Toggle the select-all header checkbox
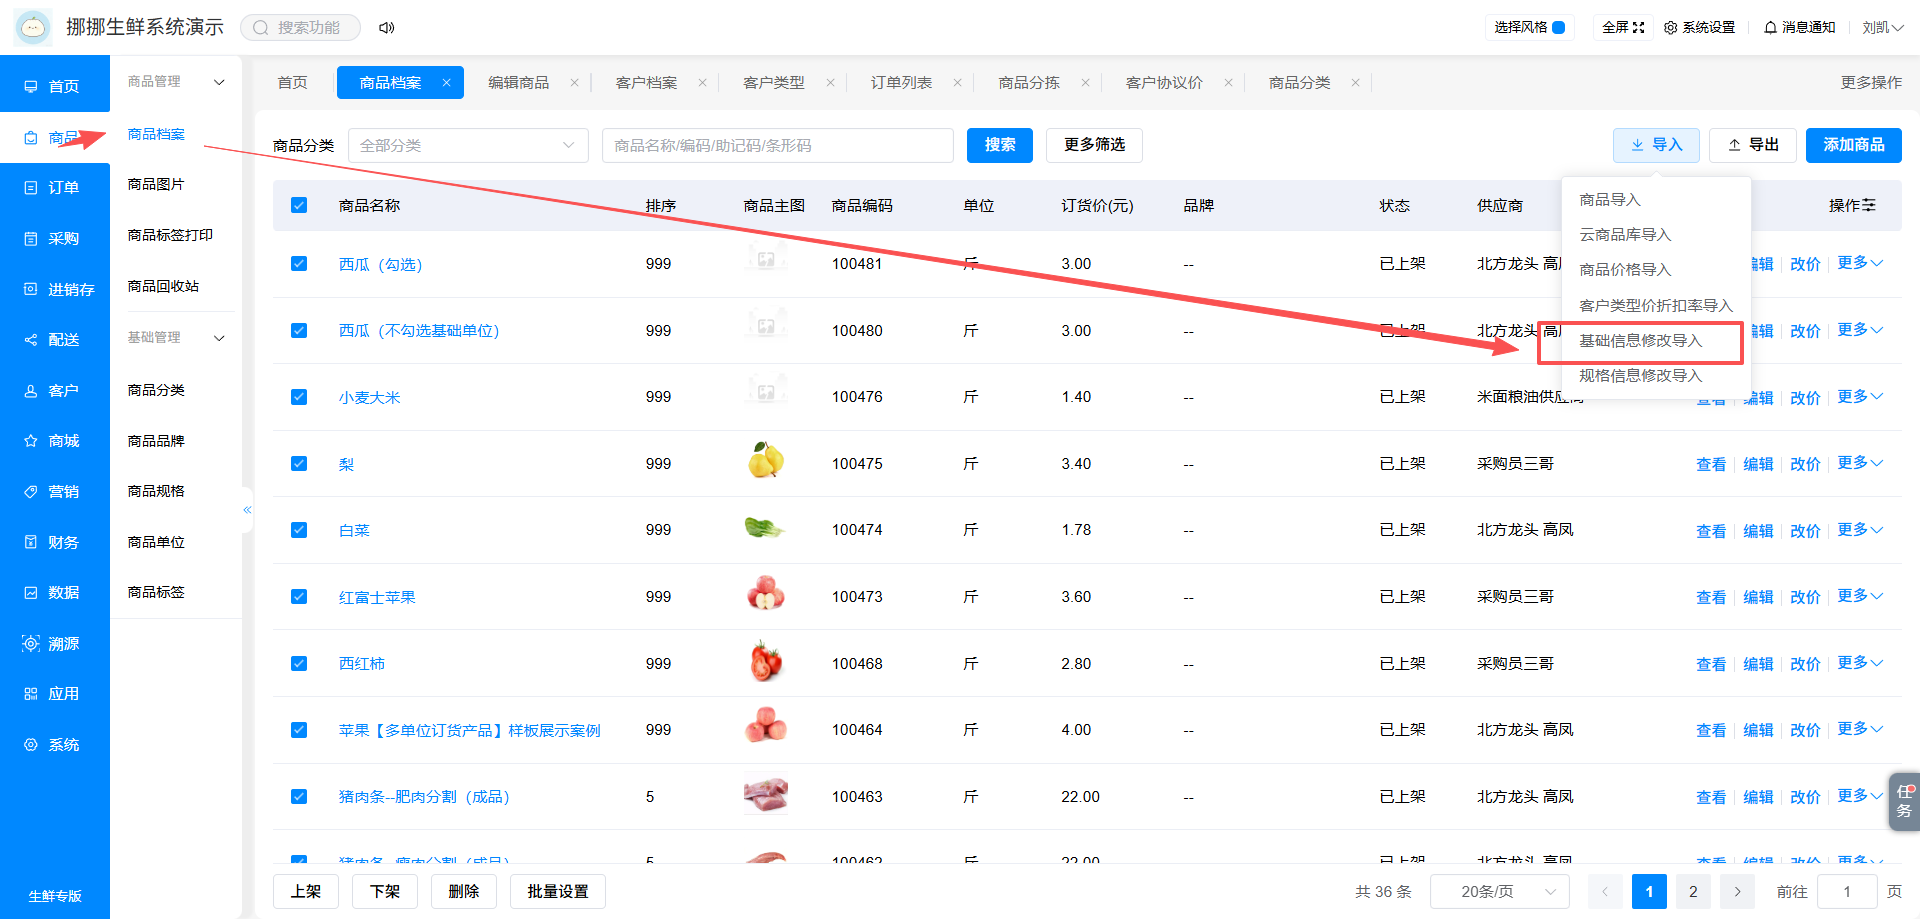The height and width of the screenshot is (919, 1920). (x=299, y=205)
